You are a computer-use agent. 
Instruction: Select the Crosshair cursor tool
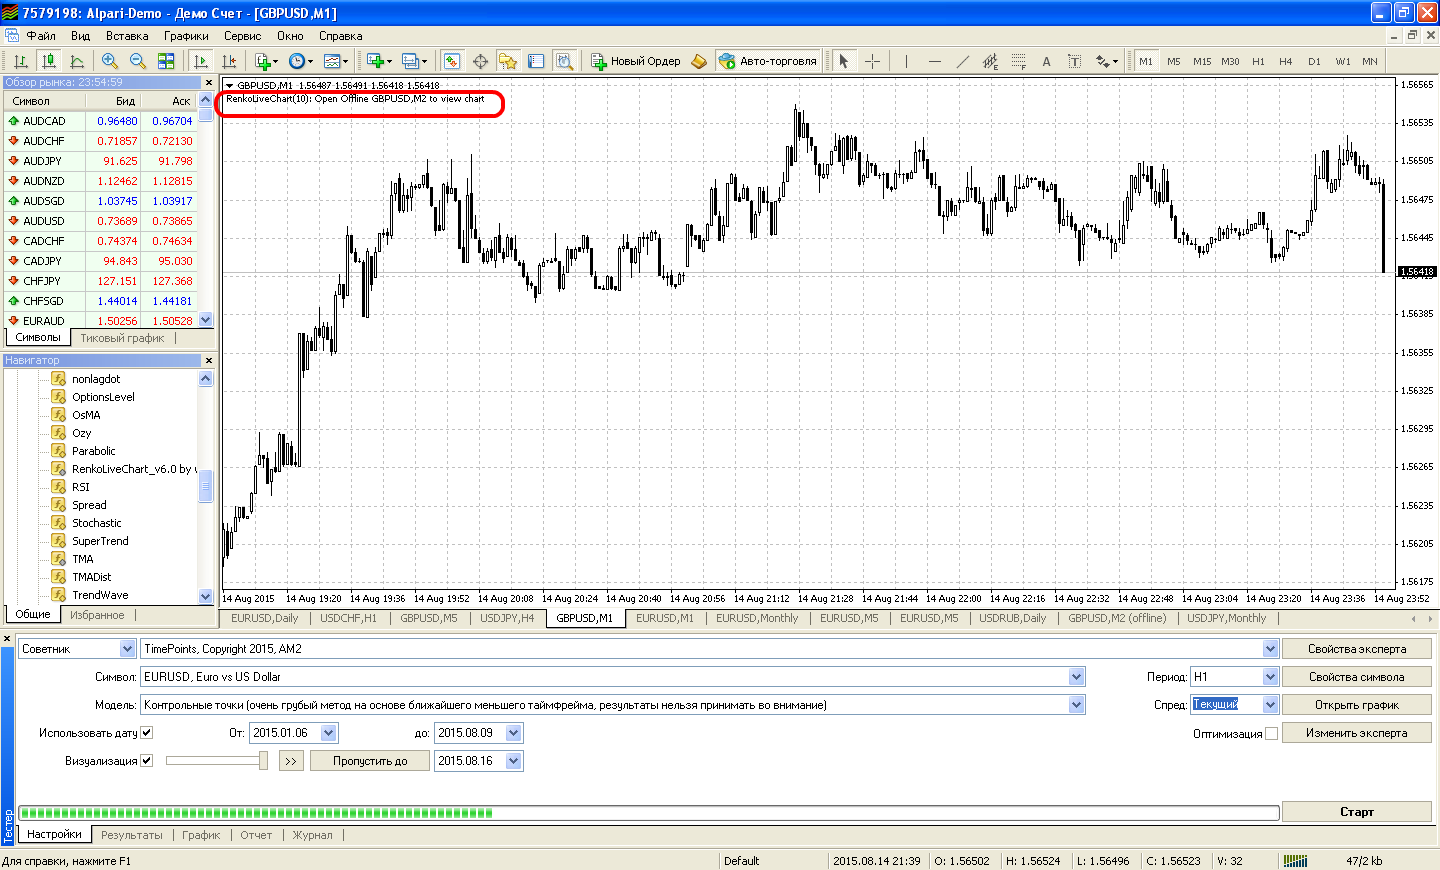(x=872, y=61)
